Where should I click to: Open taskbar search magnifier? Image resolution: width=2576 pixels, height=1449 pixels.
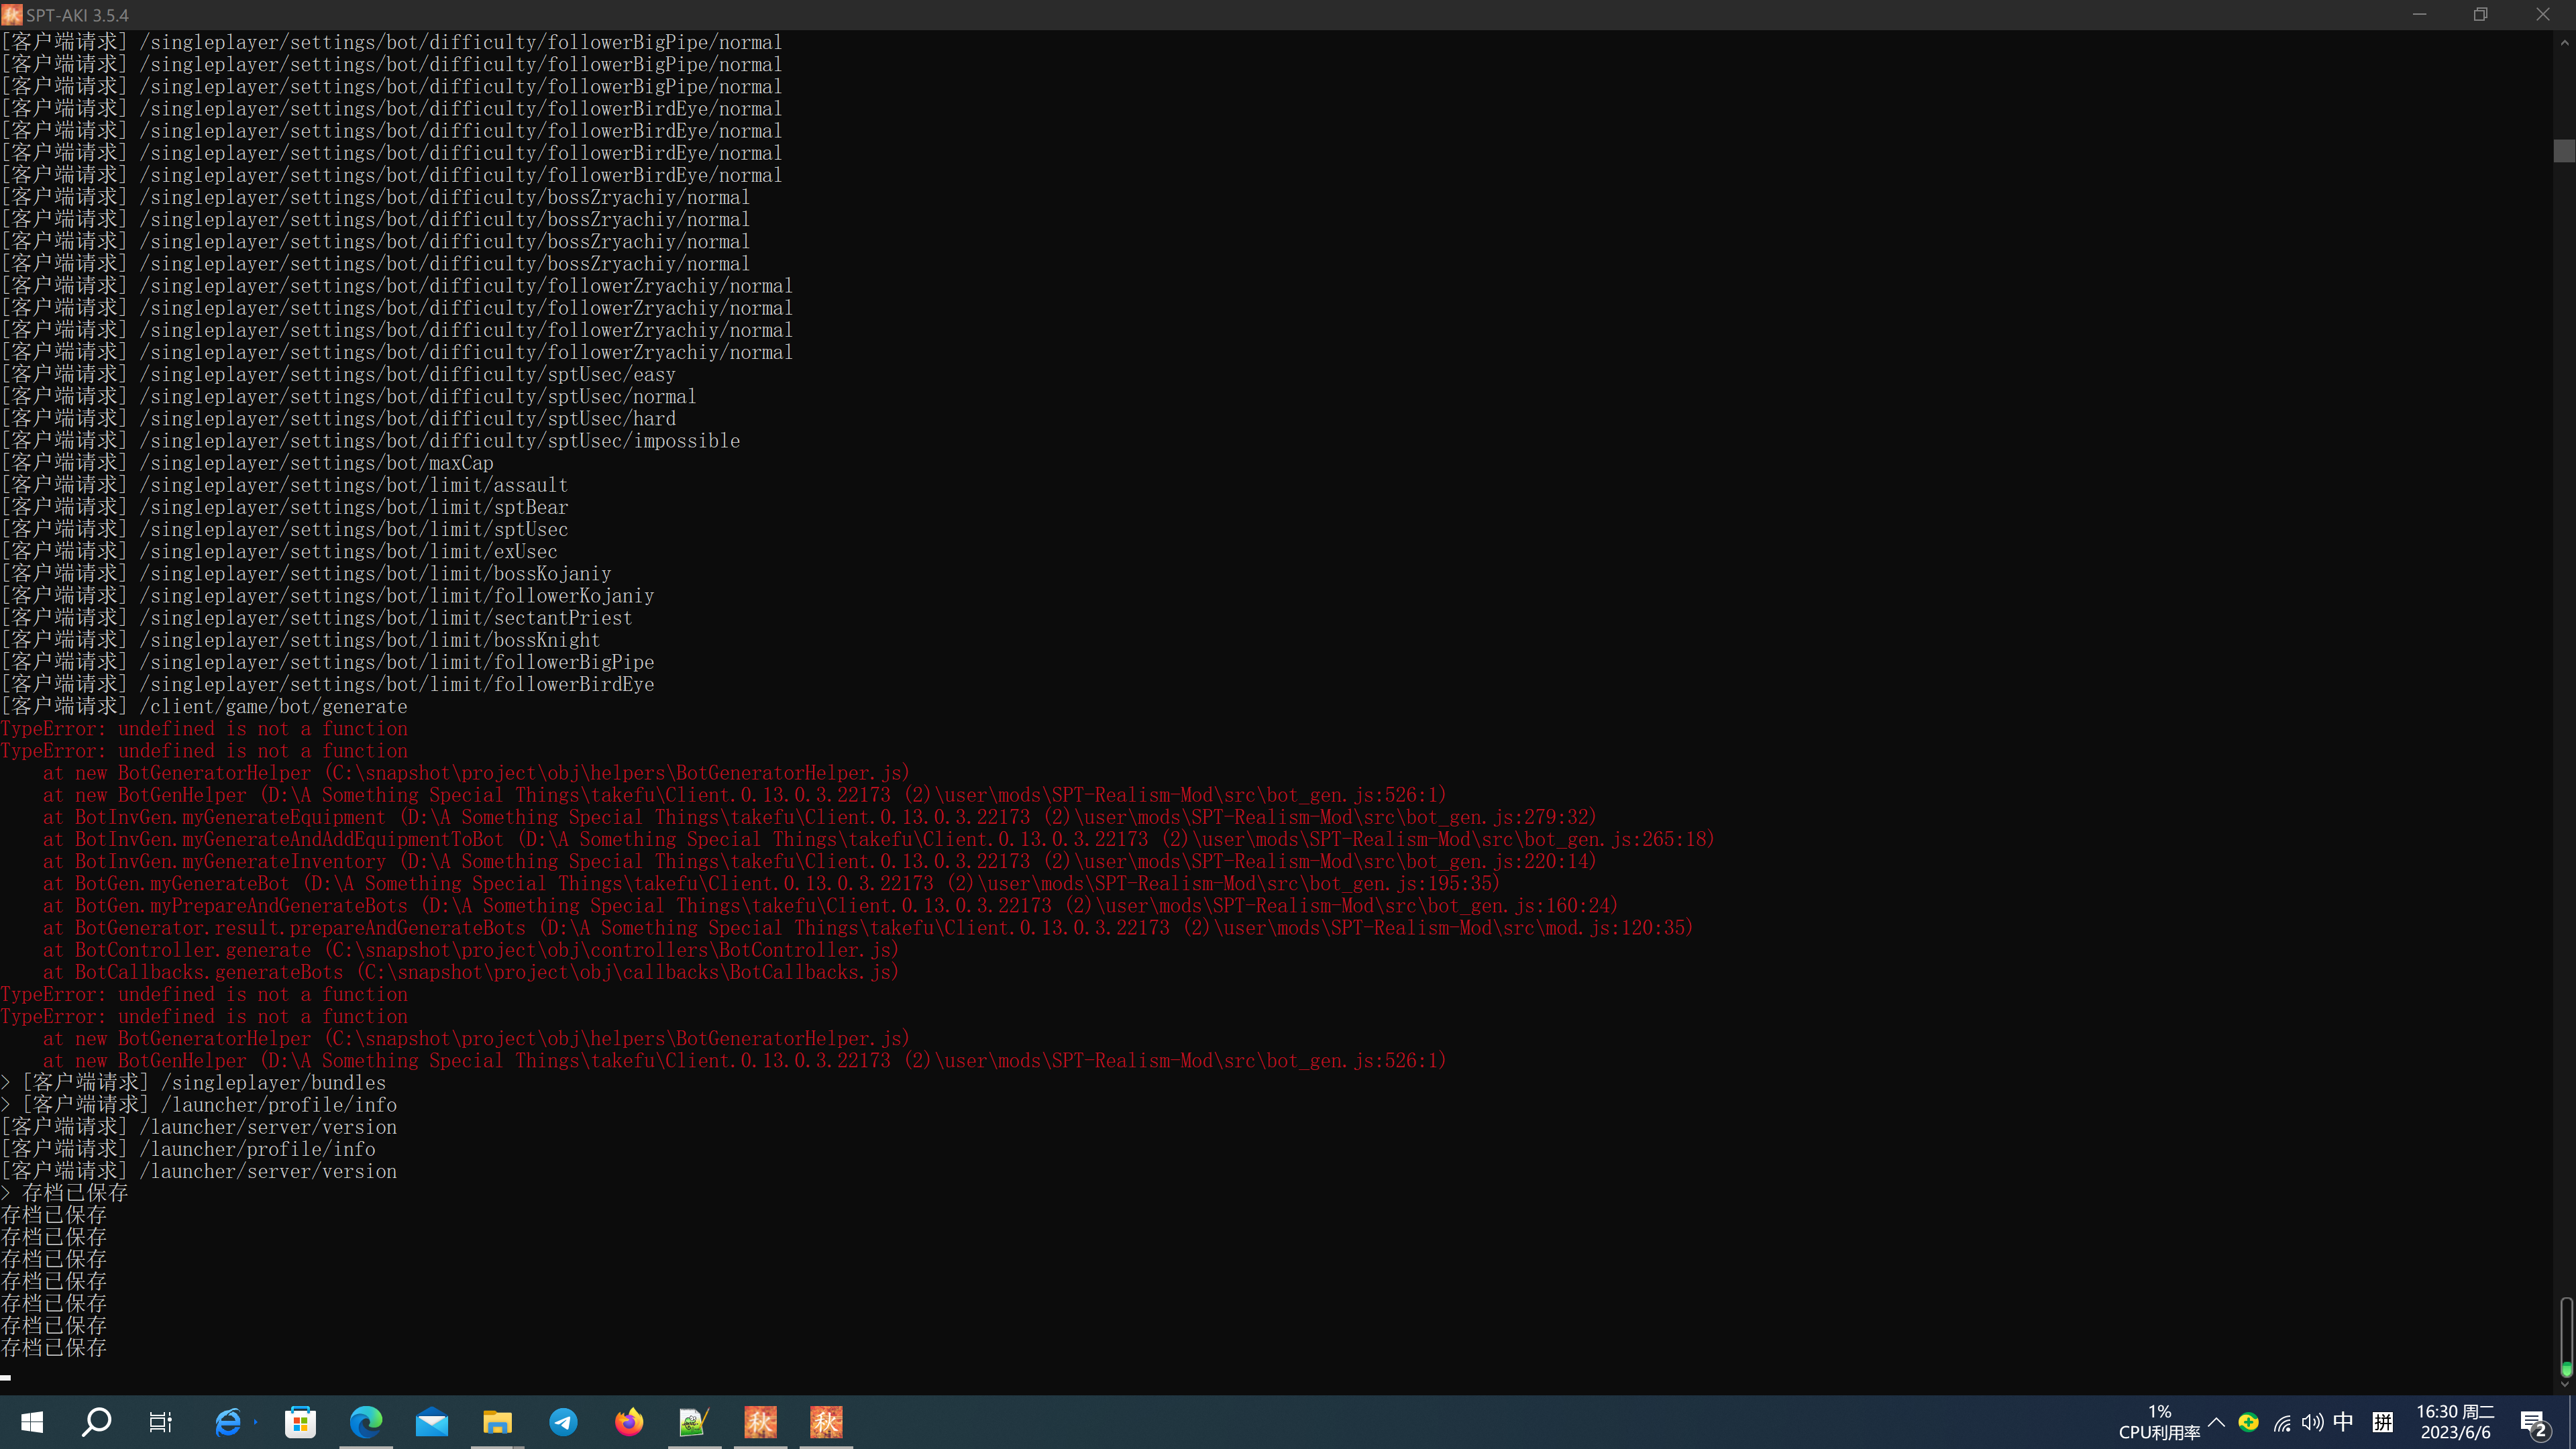tap(96, 1422)
